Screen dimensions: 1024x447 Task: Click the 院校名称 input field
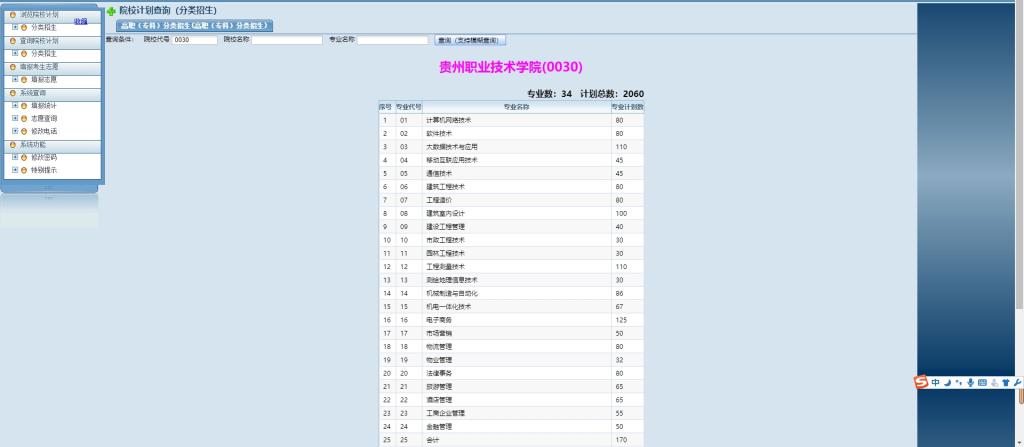tap(286, 40)
